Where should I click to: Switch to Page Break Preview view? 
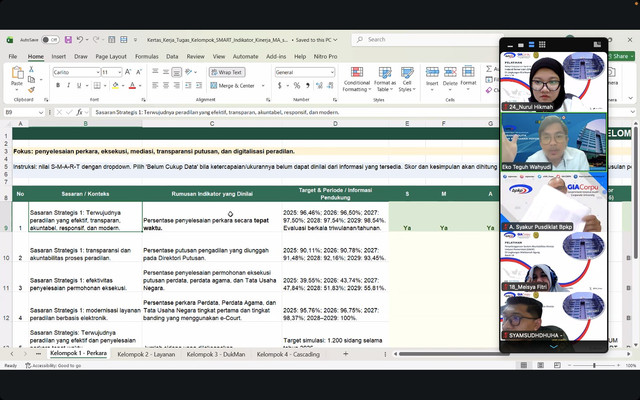pyautogui.click(x=557, y=365)
